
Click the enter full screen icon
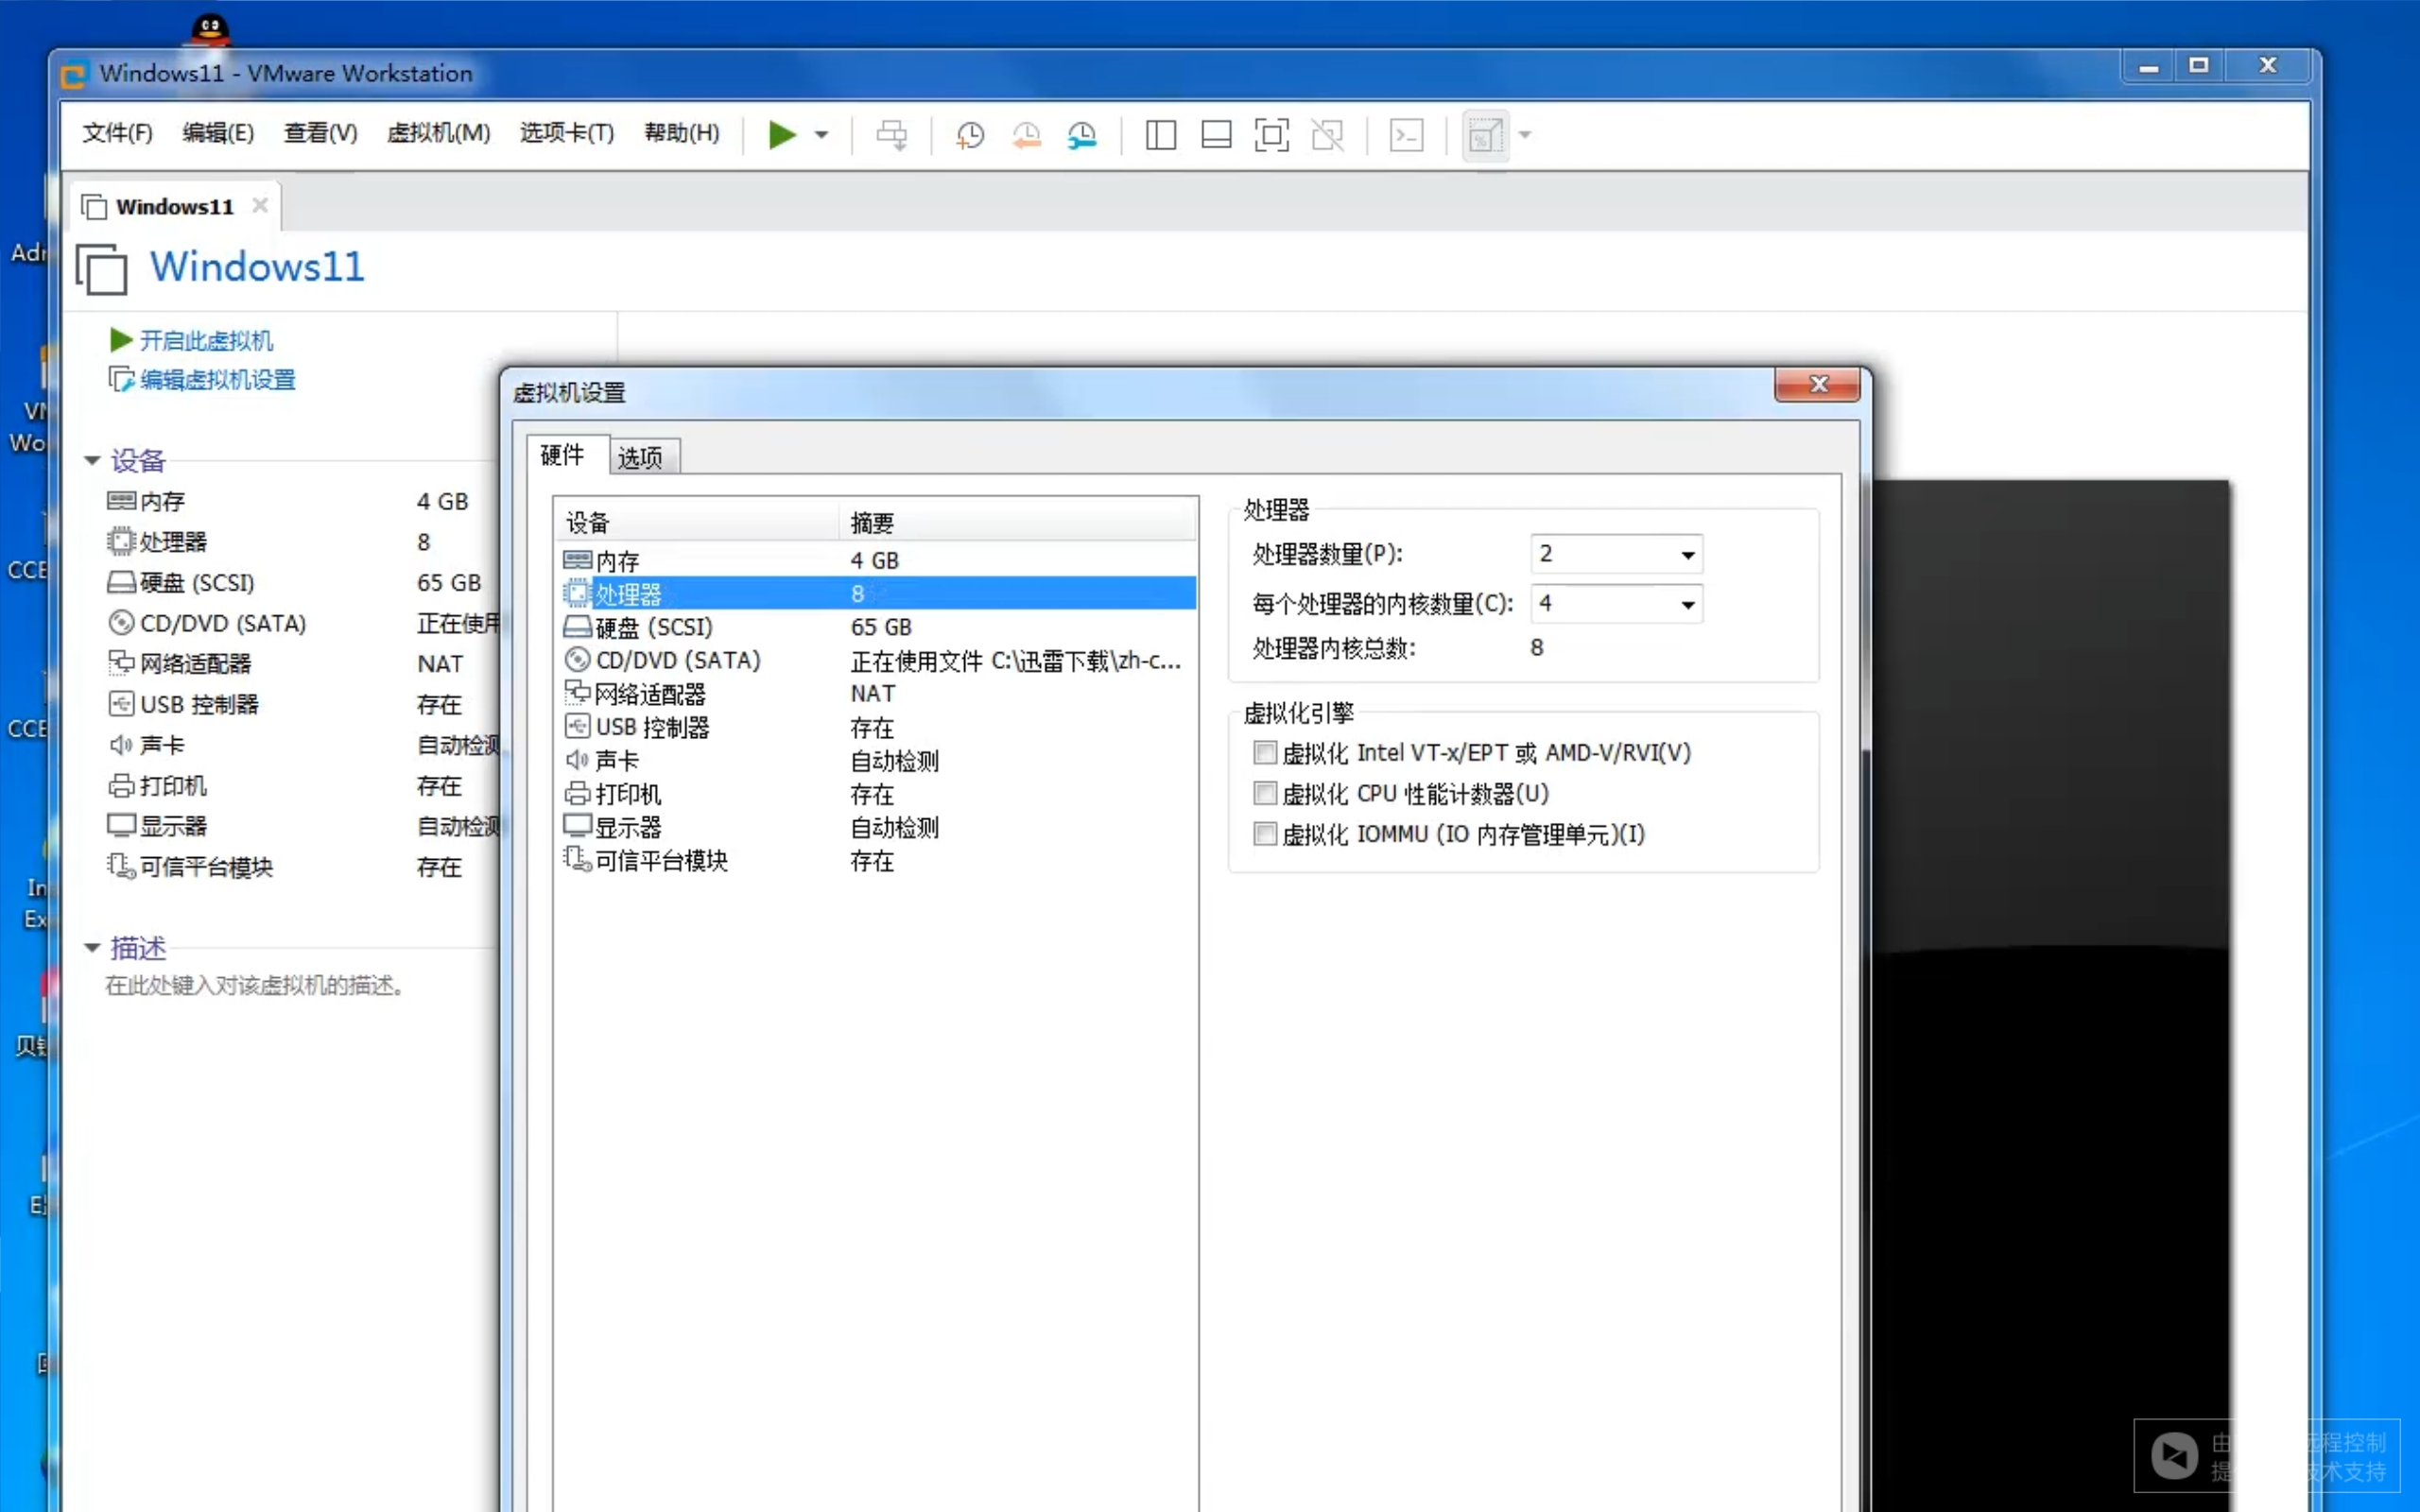pos(1271,134)
